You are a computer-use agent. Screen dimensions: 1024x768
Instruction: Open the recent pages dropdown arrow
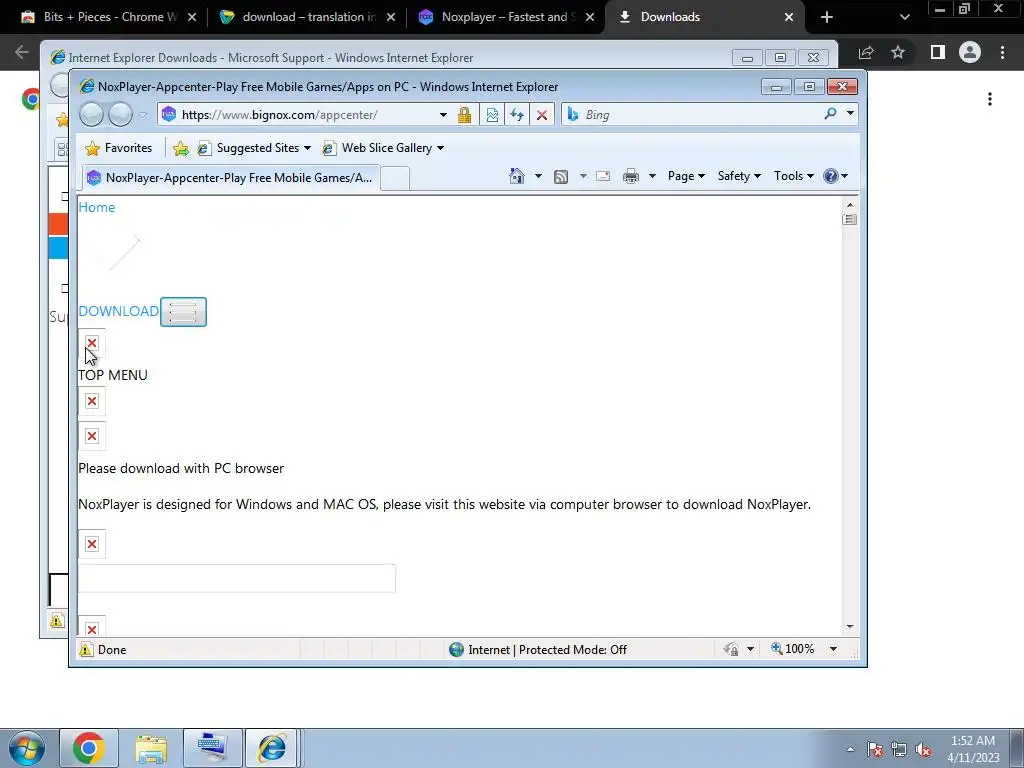click(x=142, y=115)
